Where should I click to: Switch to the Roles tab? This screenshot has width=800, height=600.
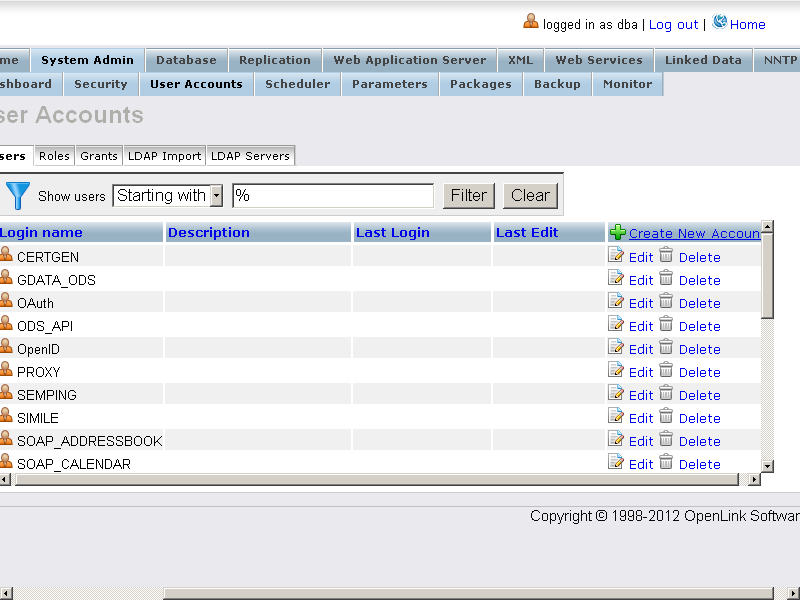click(x=54, y=156)
